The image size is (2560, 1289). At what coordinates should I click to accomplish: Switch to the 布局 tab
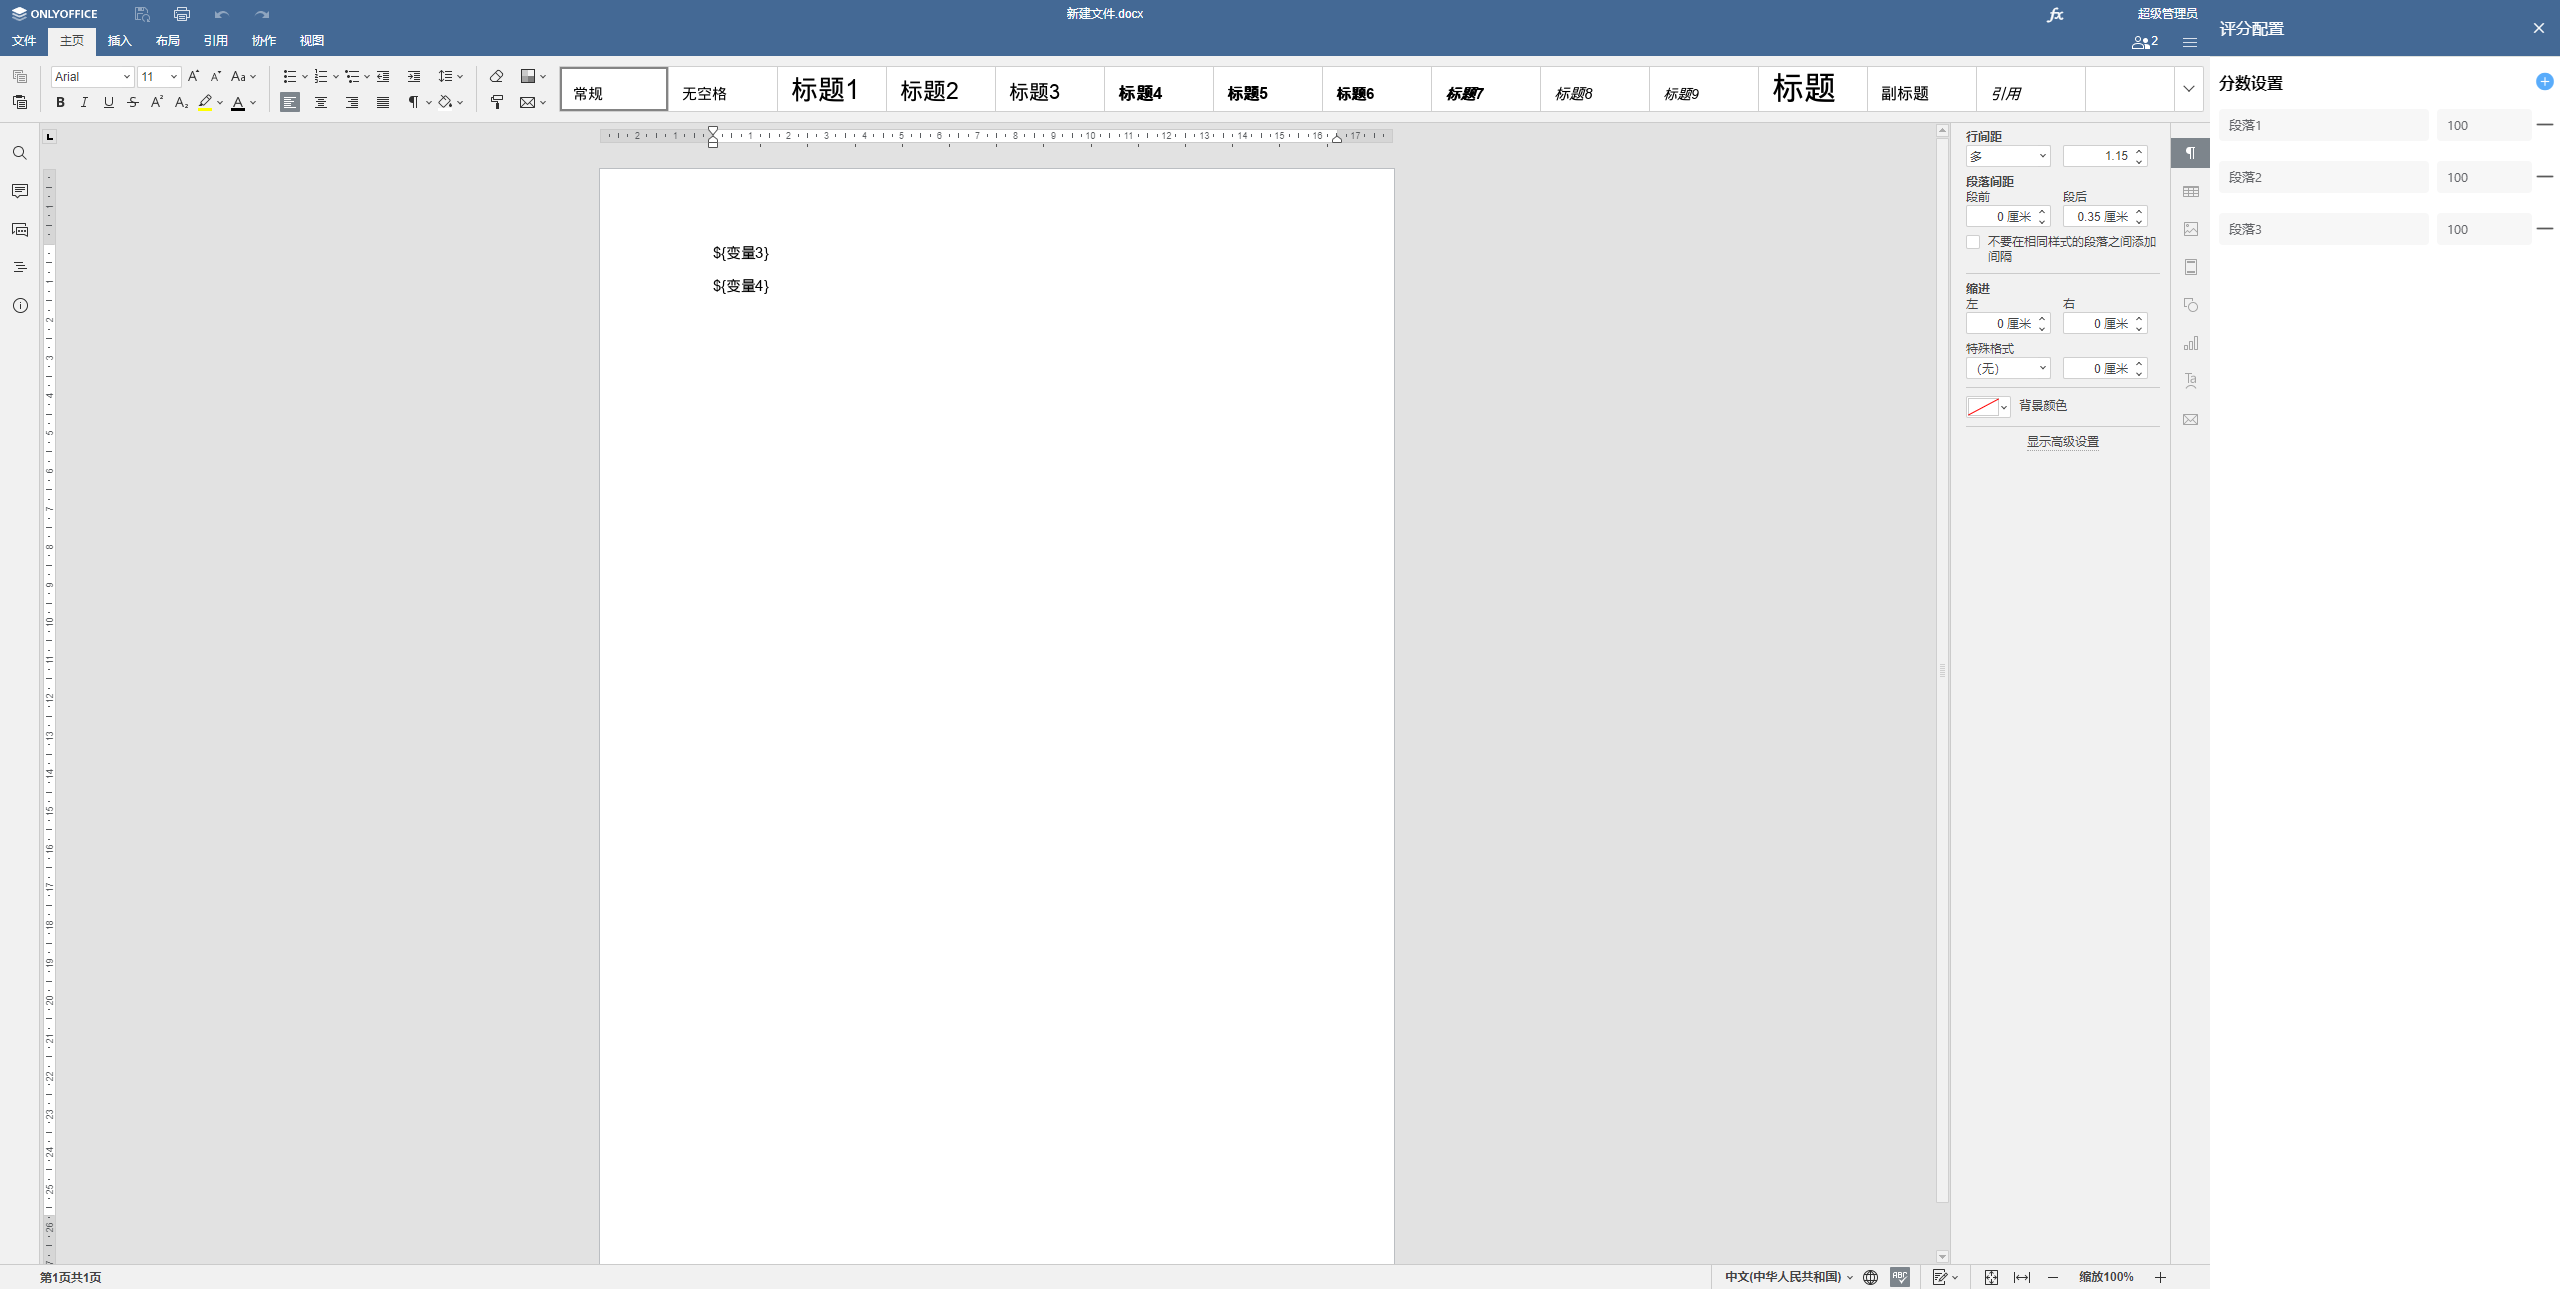[x=168, y=41]
